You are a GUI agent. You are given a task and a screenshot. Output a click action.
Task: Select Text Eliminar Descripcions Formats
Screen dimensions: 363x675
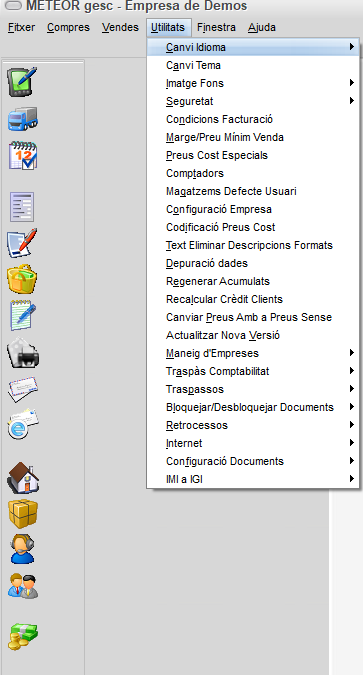pyautogui.click(x=253, y=245)
